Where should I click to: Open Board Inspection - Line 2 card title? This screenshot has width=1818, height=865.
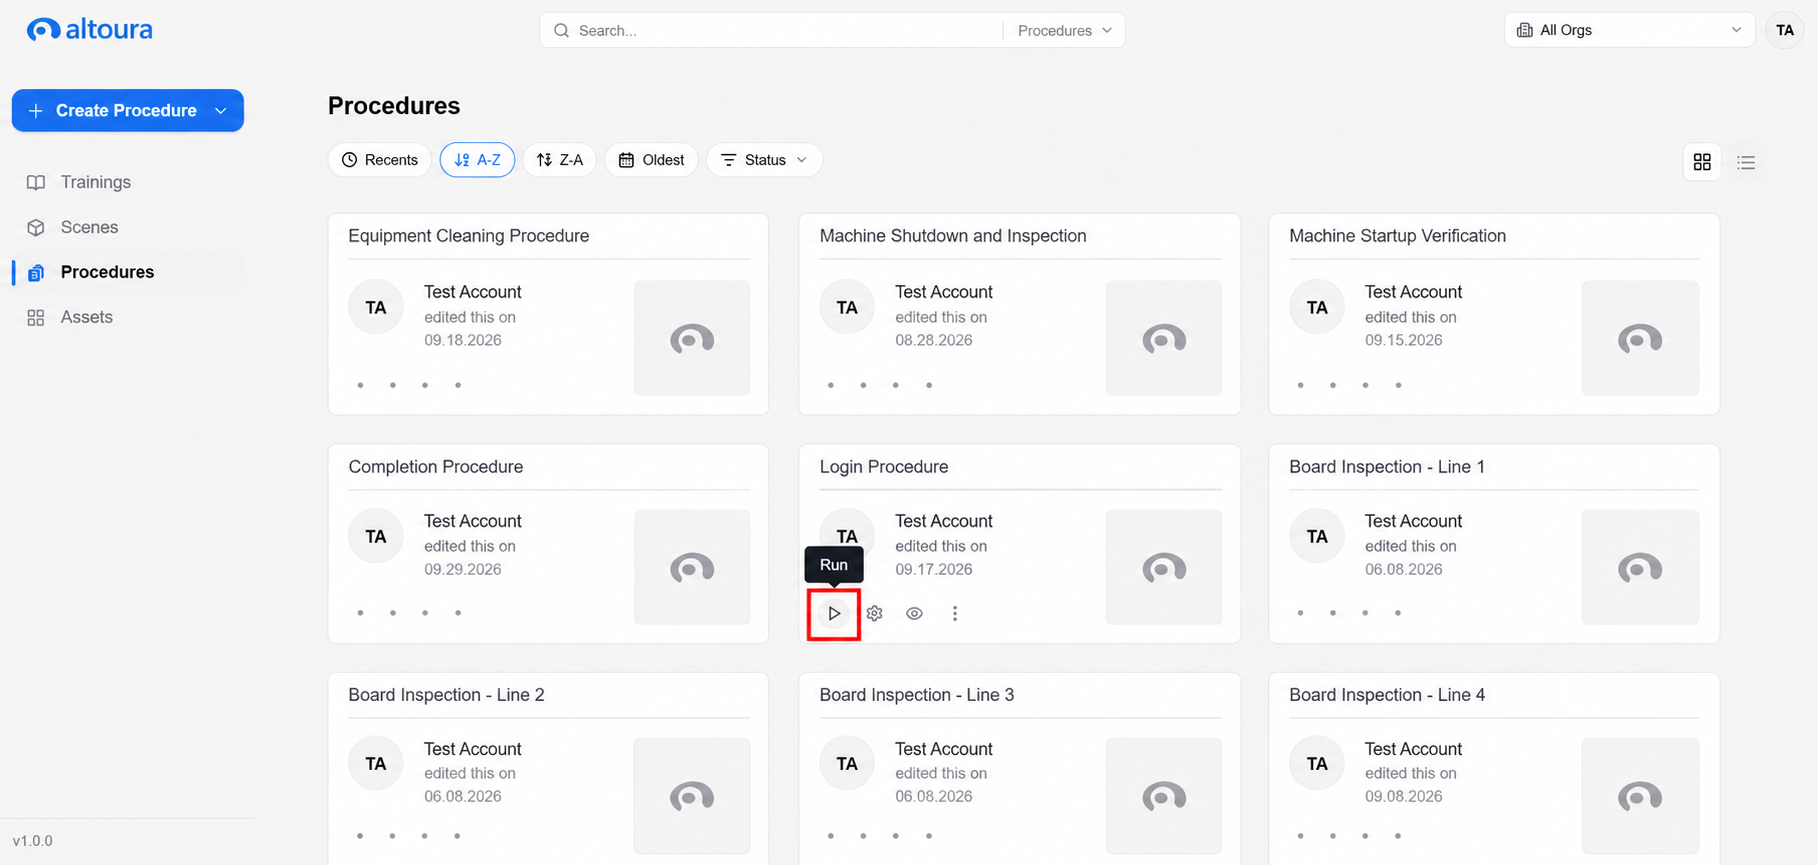tap(446, 695)
